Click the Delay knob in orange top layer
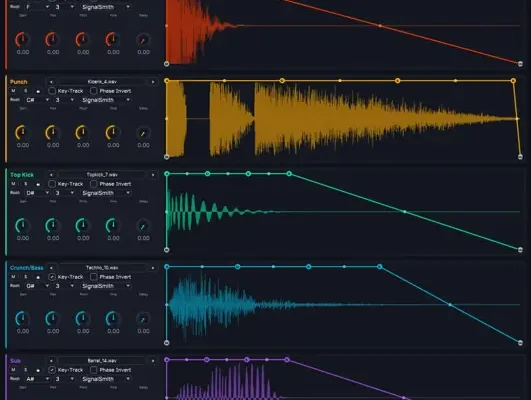The height and width of the screenshot is (400, 531). pyautogui.click(x=143, y=40)
